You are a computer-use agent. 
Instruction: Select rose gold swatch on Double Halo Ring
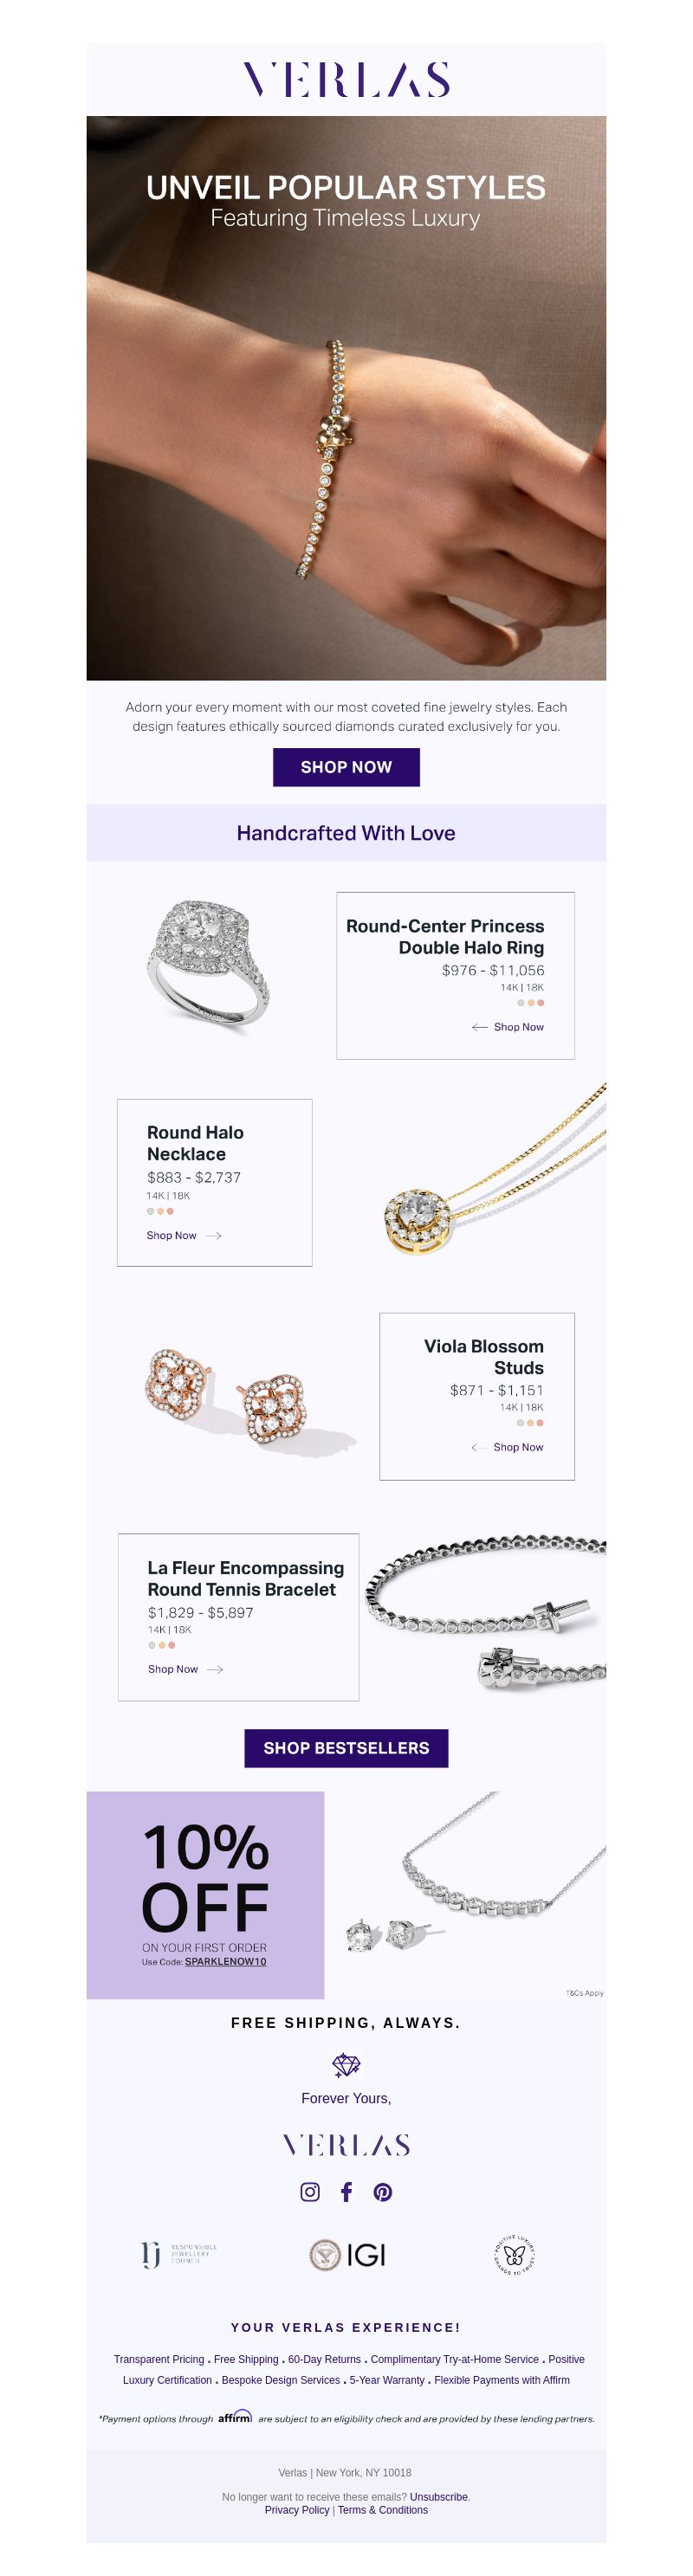coord(541,1003)
